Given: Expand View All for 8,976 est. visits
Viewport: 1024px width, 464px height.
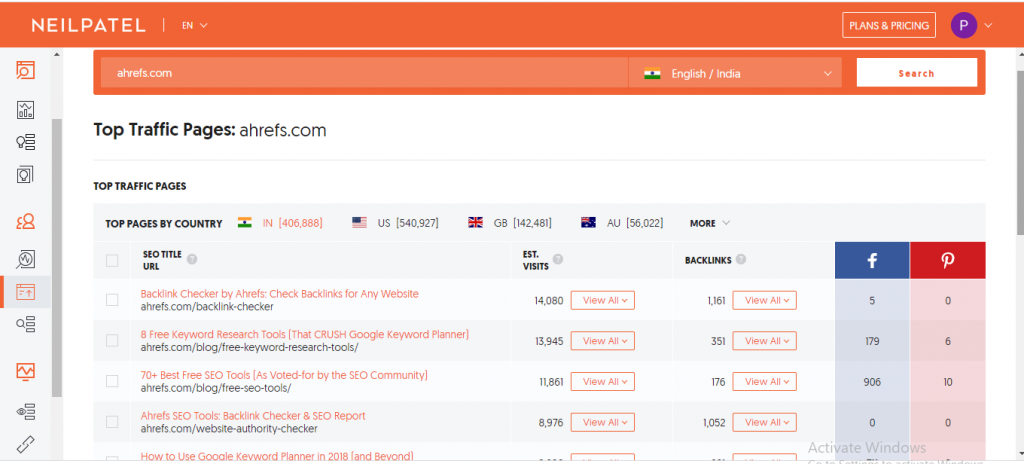Looking at the screenshot, I should pyautogui.click(x=603, y=422).
